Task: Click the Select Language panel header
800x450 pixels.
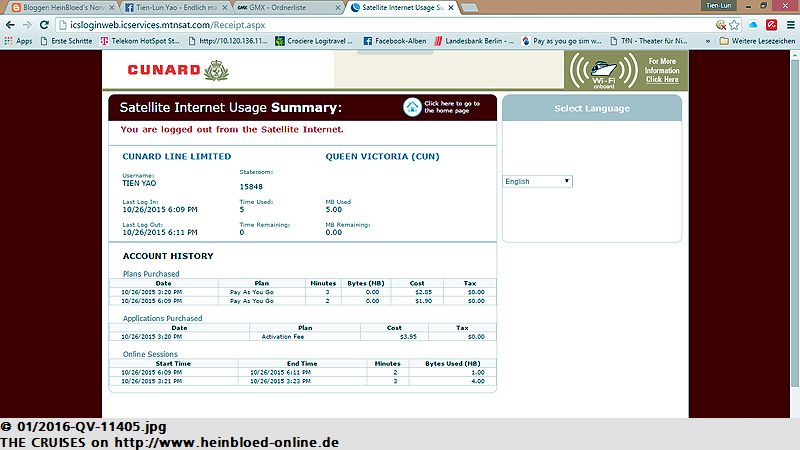Action: tap(592, 108)
